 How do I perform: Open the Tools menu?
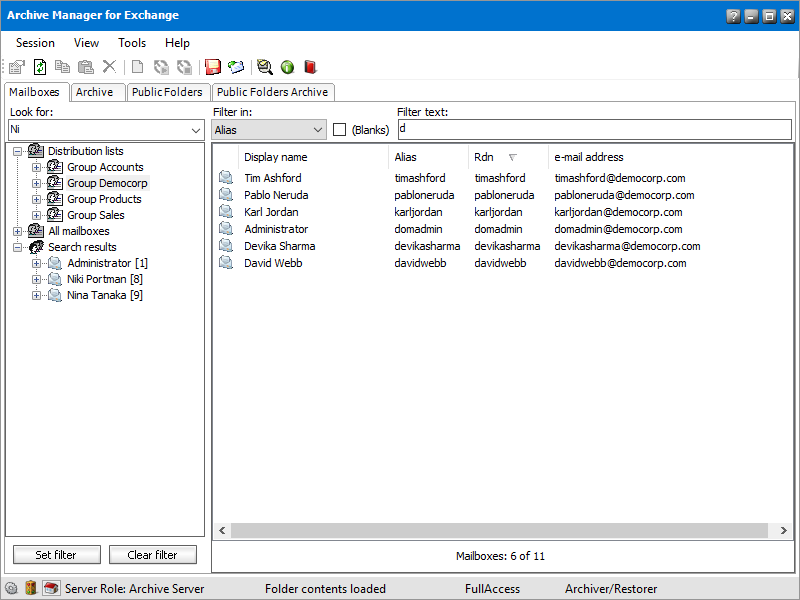pos(132,43)
